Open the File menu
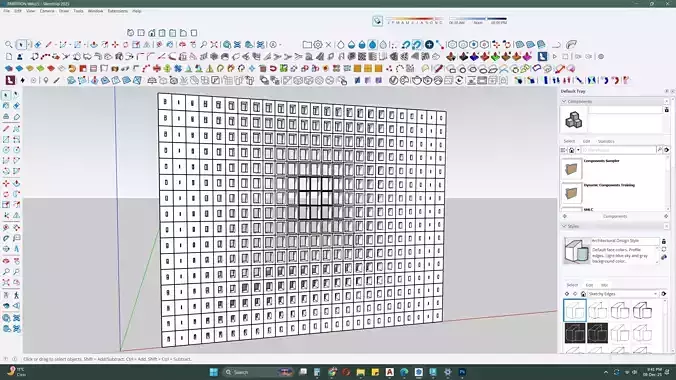676x380 pixels. tap(6, 11)
